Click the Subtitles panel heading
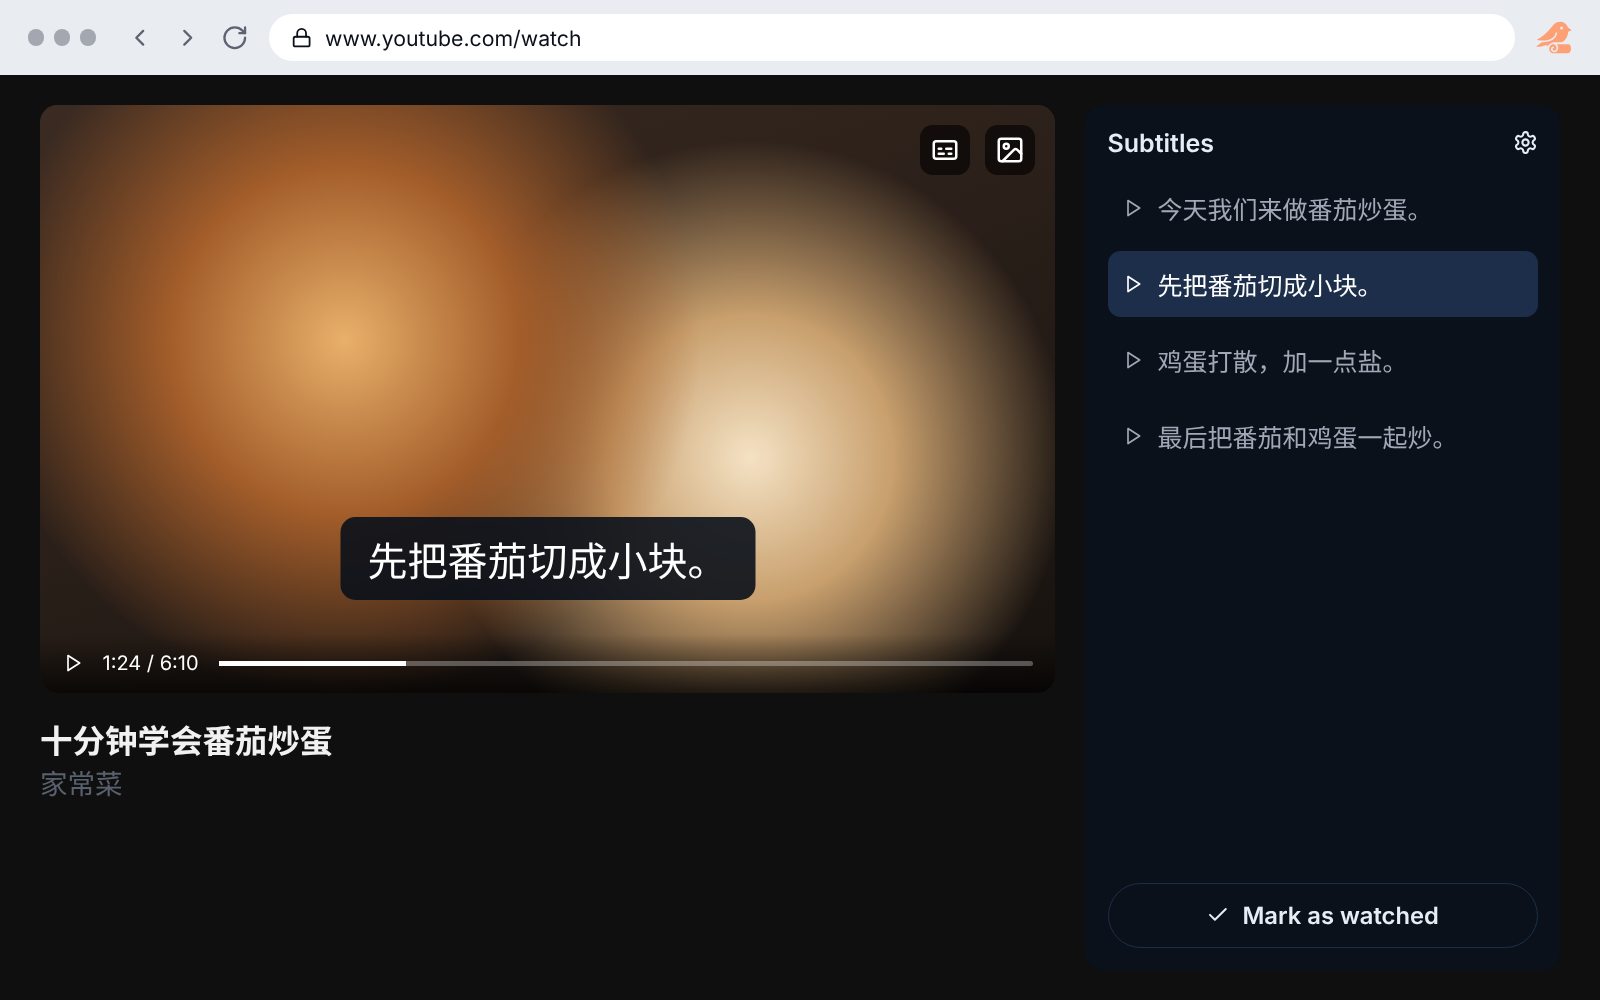The width and height of the screenshot is (1600, 1000). pyautogui.click(x=1160, y=143)
